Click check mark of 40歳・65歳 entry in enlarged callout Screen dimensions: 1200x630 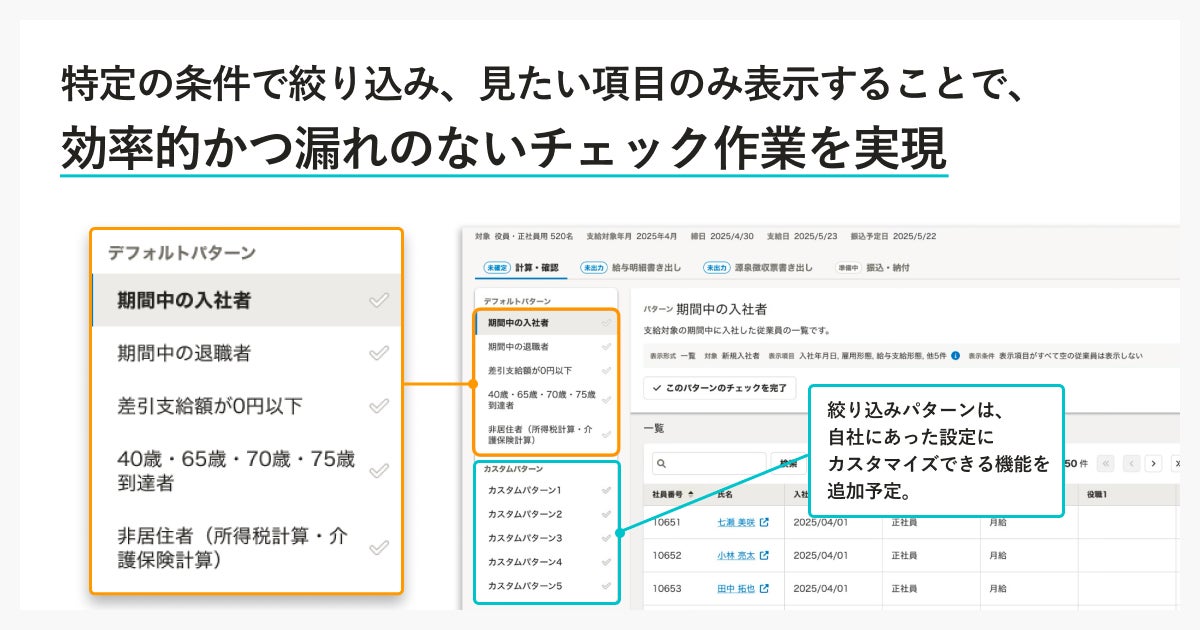click(x=378, y=470)
